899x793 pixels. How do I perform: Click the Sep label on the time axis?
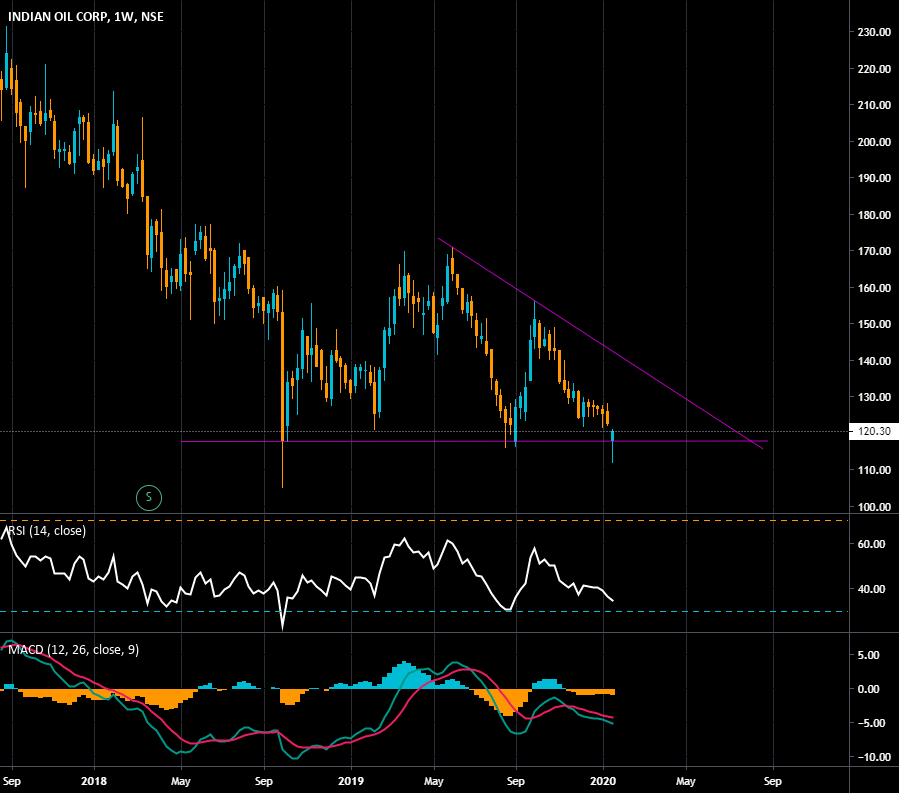pyautogui.click(x=263, y=779)
